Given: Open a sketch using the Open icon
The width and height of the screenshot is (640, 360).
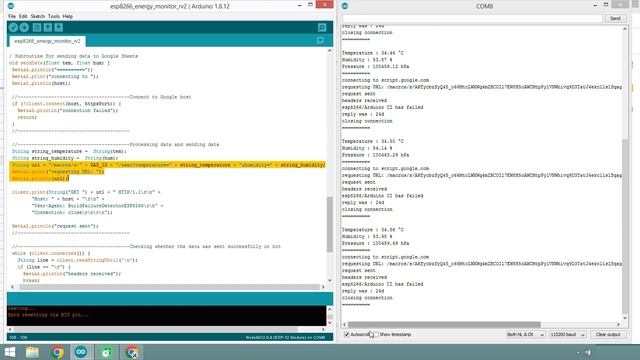Looking at the screenshot, I should (x=48, y=27).
